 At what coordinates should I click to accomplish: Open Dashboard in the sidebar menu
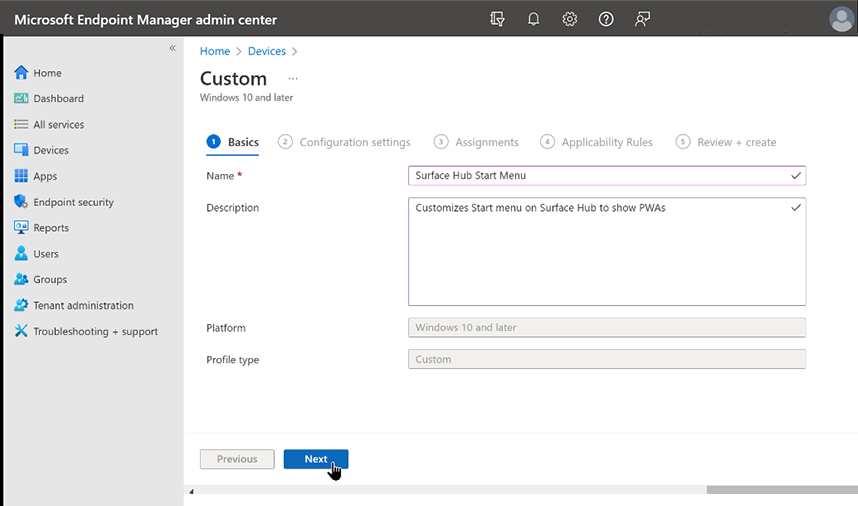tap(59, 98)
